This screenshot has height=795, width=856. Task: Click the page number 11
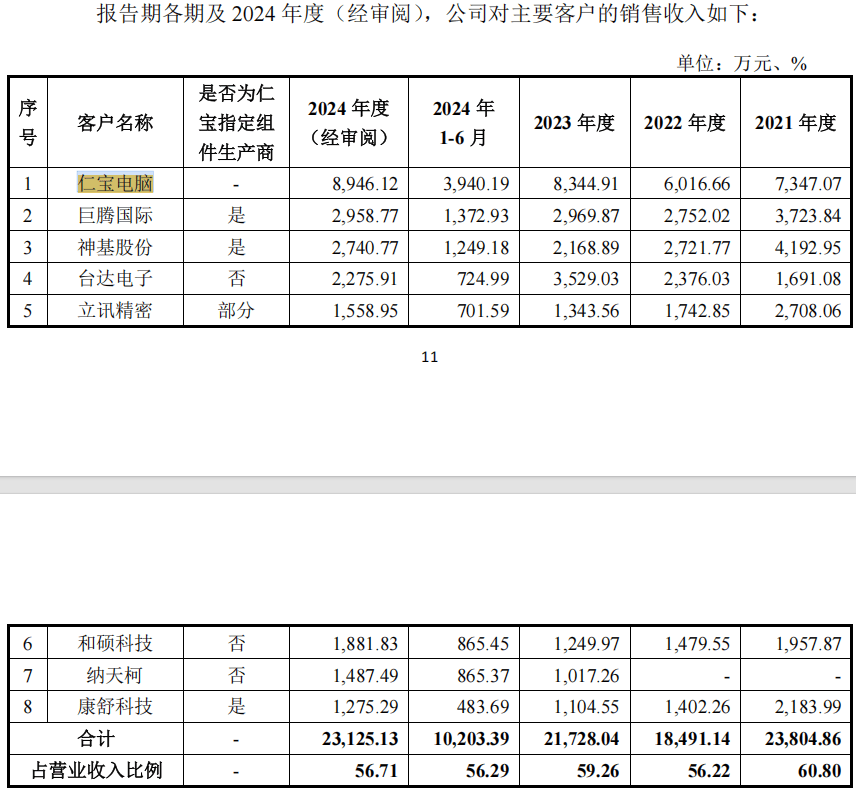pos(430,357)
